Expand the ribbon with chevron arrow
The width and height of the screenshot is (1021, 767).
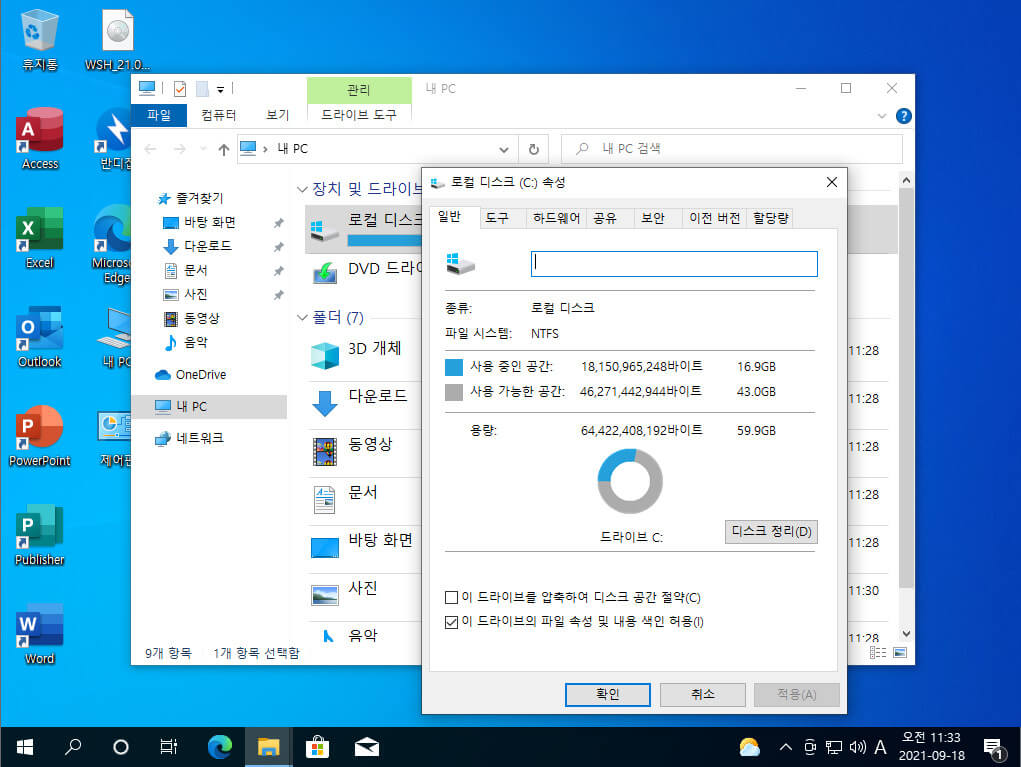[x=882, y=116]
